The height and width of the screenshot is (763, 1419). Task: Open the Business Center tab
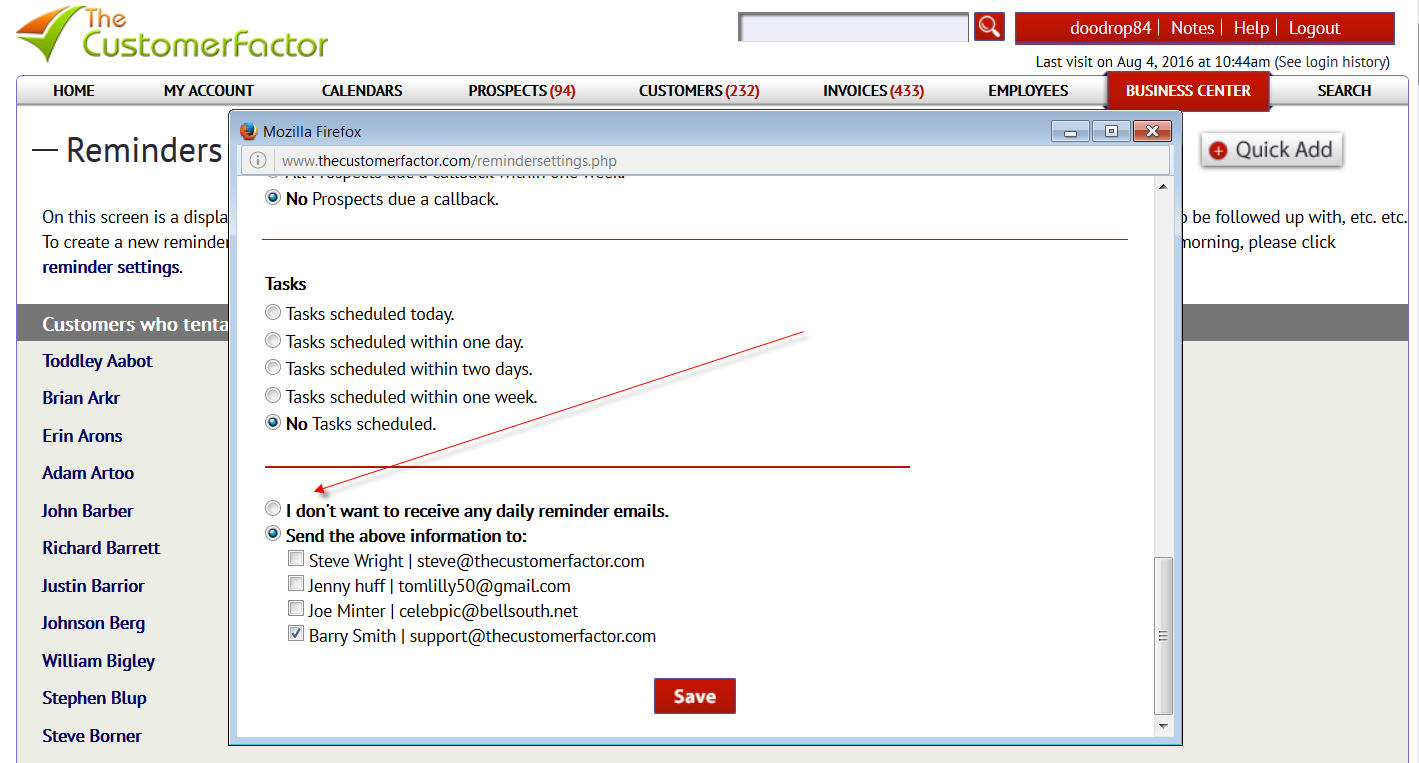tap(1187, 91)
